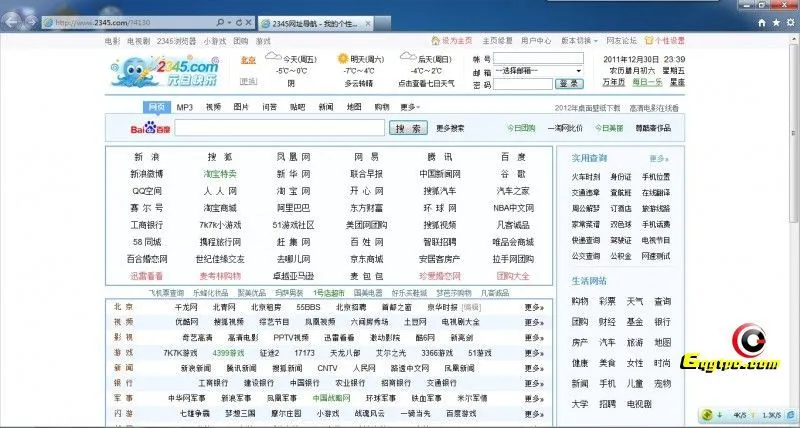Open the 电视剧 top navigation link
The height and width of the screenshot is (428, 800).
[x=139, y=41]
